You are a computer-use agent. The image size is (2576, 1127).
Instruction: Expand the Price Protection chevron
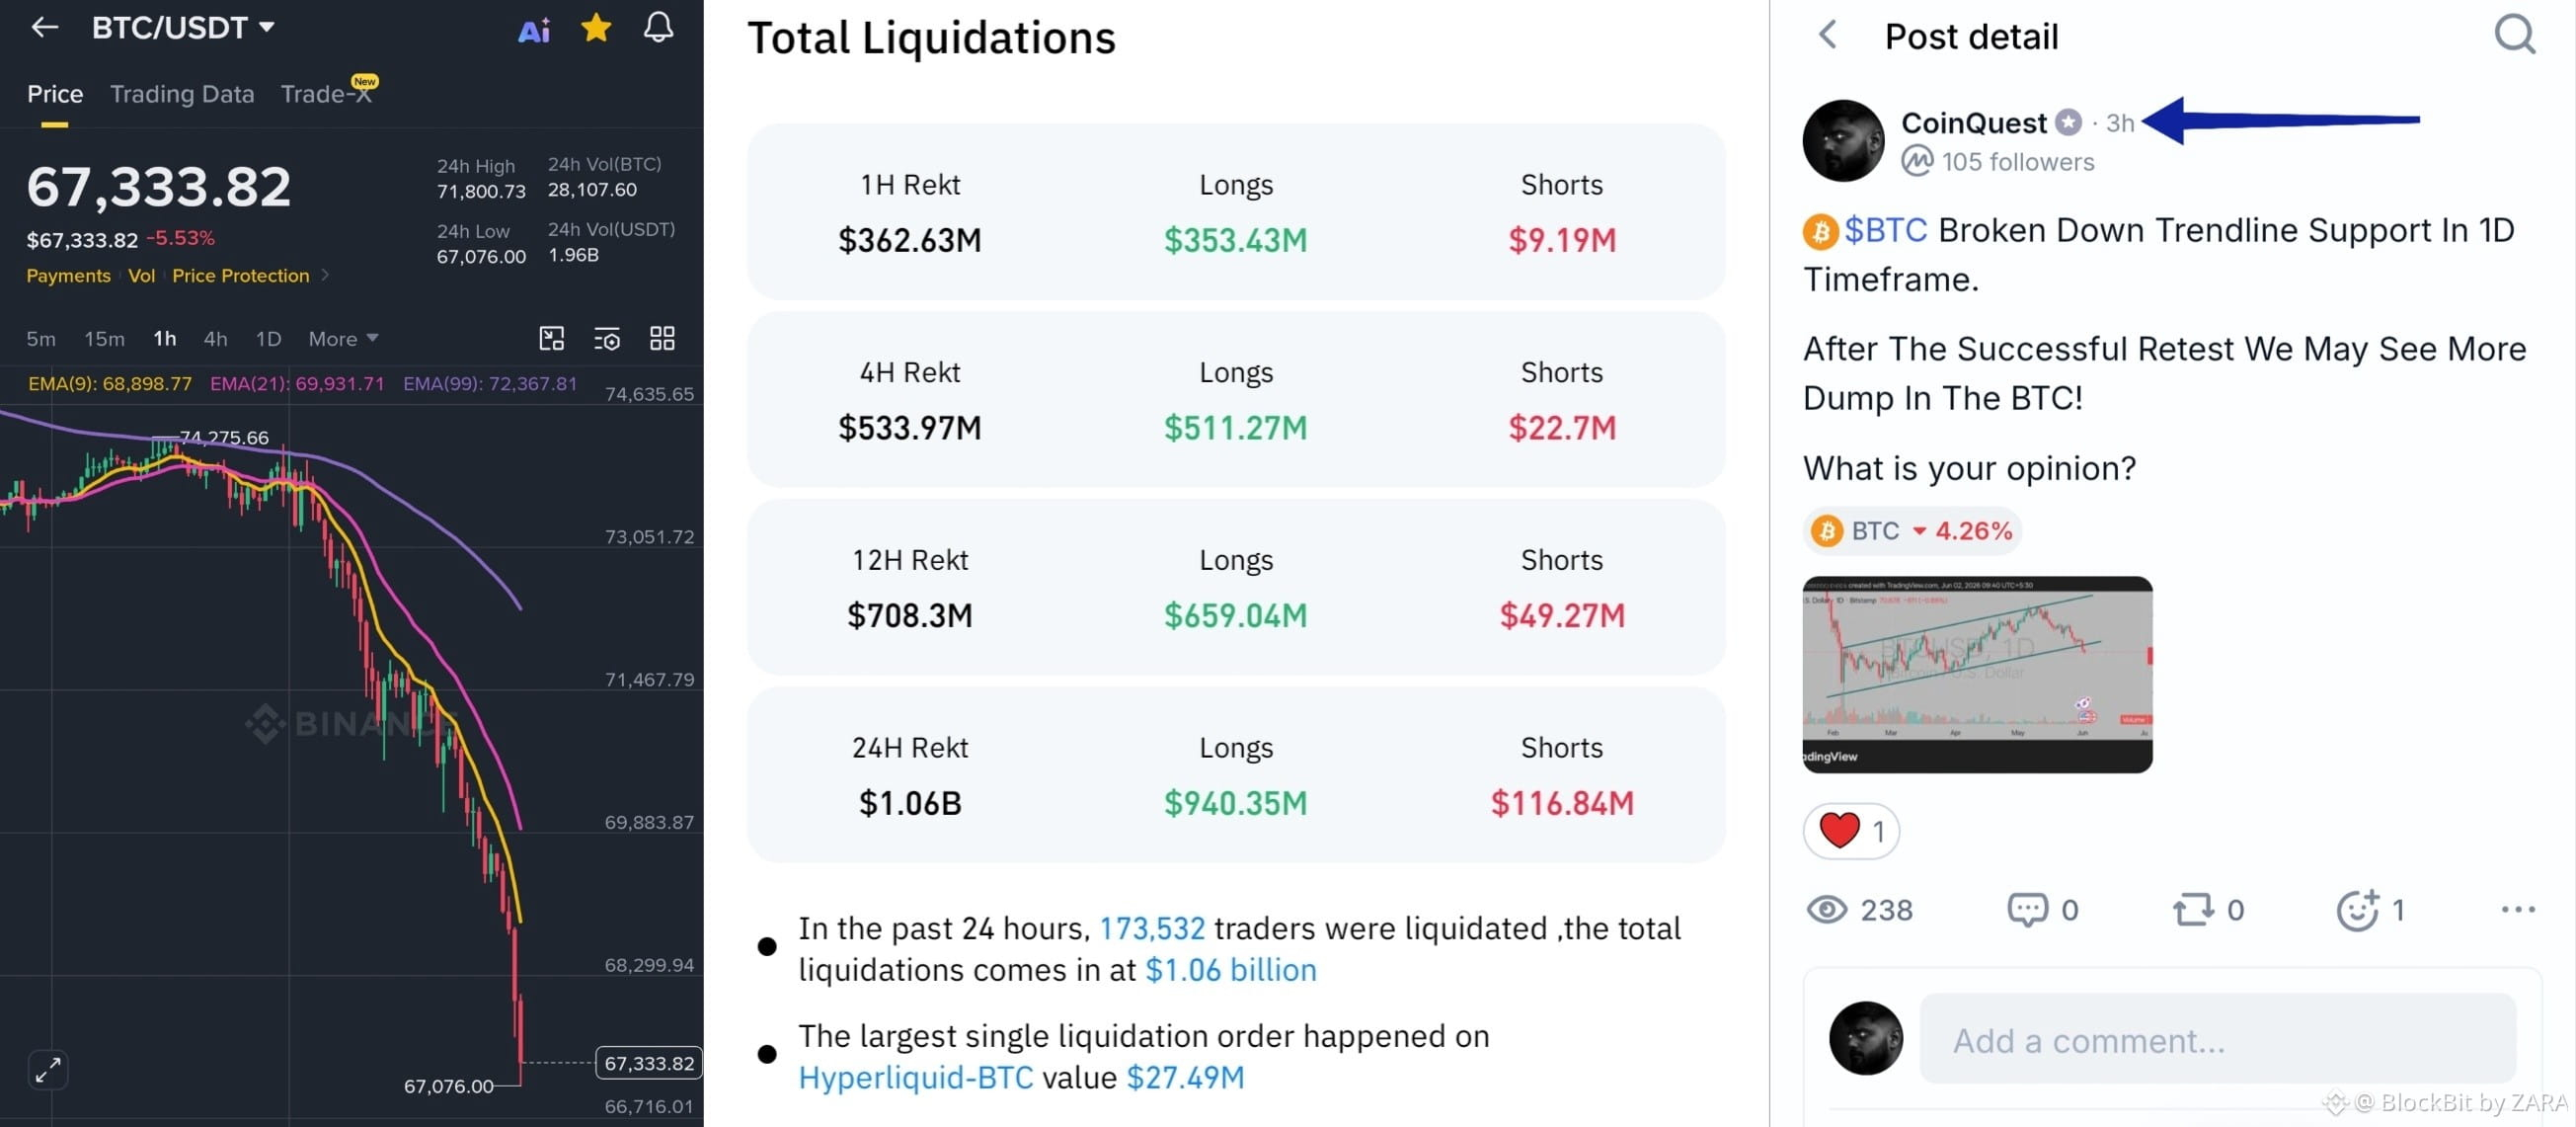click(x=325, y=275)
